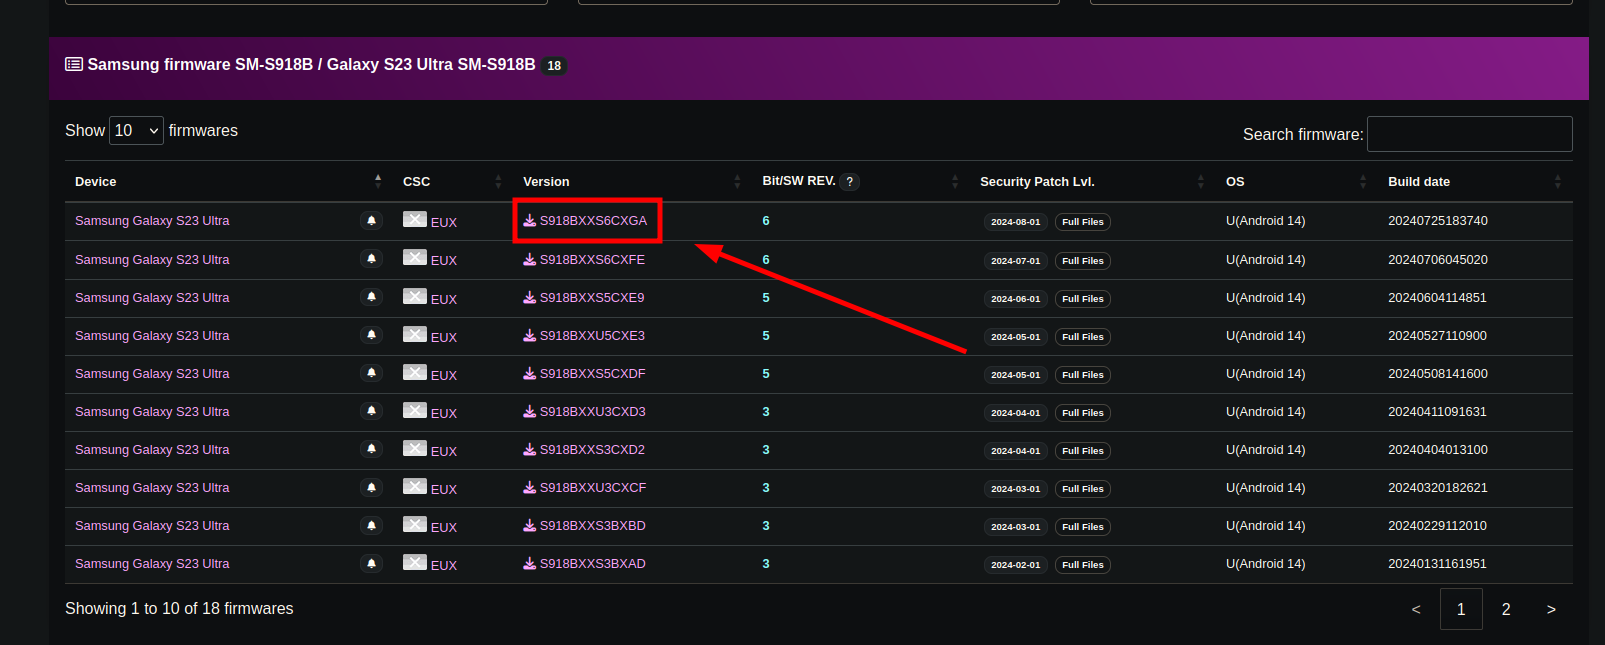Click the bell icon in the S918BXXS3BXAD row
The image size is (1605, 645).
[x=371, y=564]
